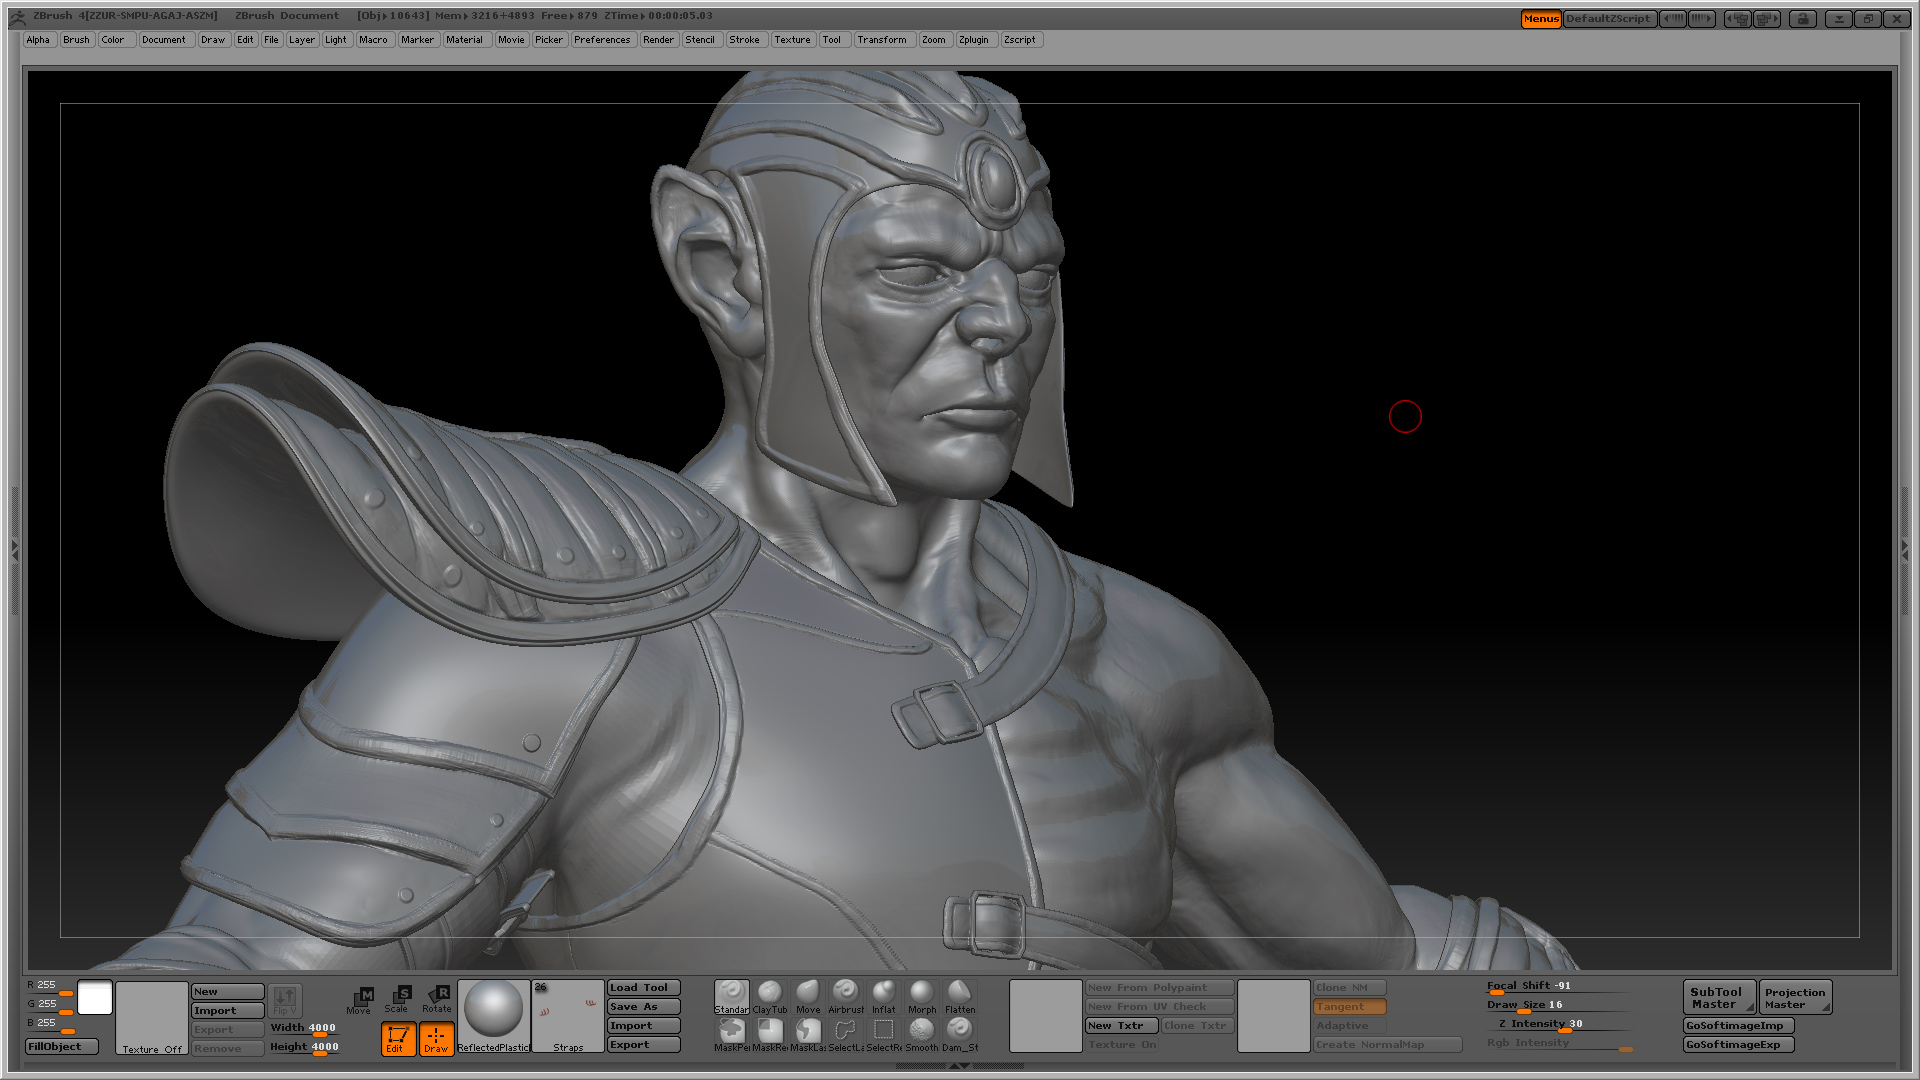Image resolution: width=1920 pixels, height=1080 pixels.
Task: Click the GoSoftimageImp button
Action: pyautogui.click(x=1739, y=1026)
